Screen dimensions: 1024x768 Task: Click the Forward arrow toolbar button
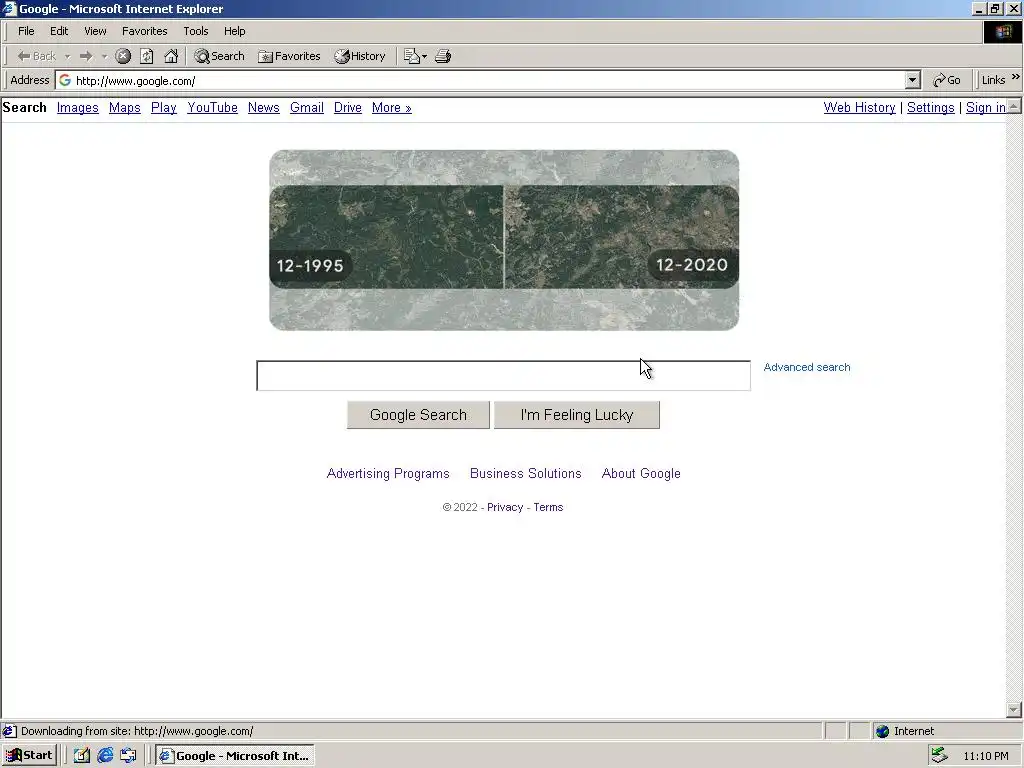click(x=86, y=56)
